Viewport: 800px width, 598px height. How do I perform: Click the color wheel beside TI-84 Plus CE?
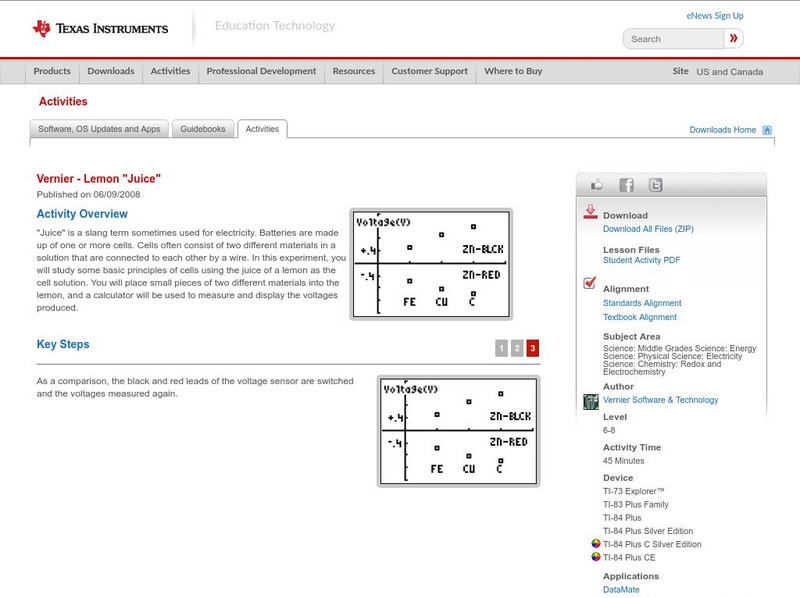(595, 556)
